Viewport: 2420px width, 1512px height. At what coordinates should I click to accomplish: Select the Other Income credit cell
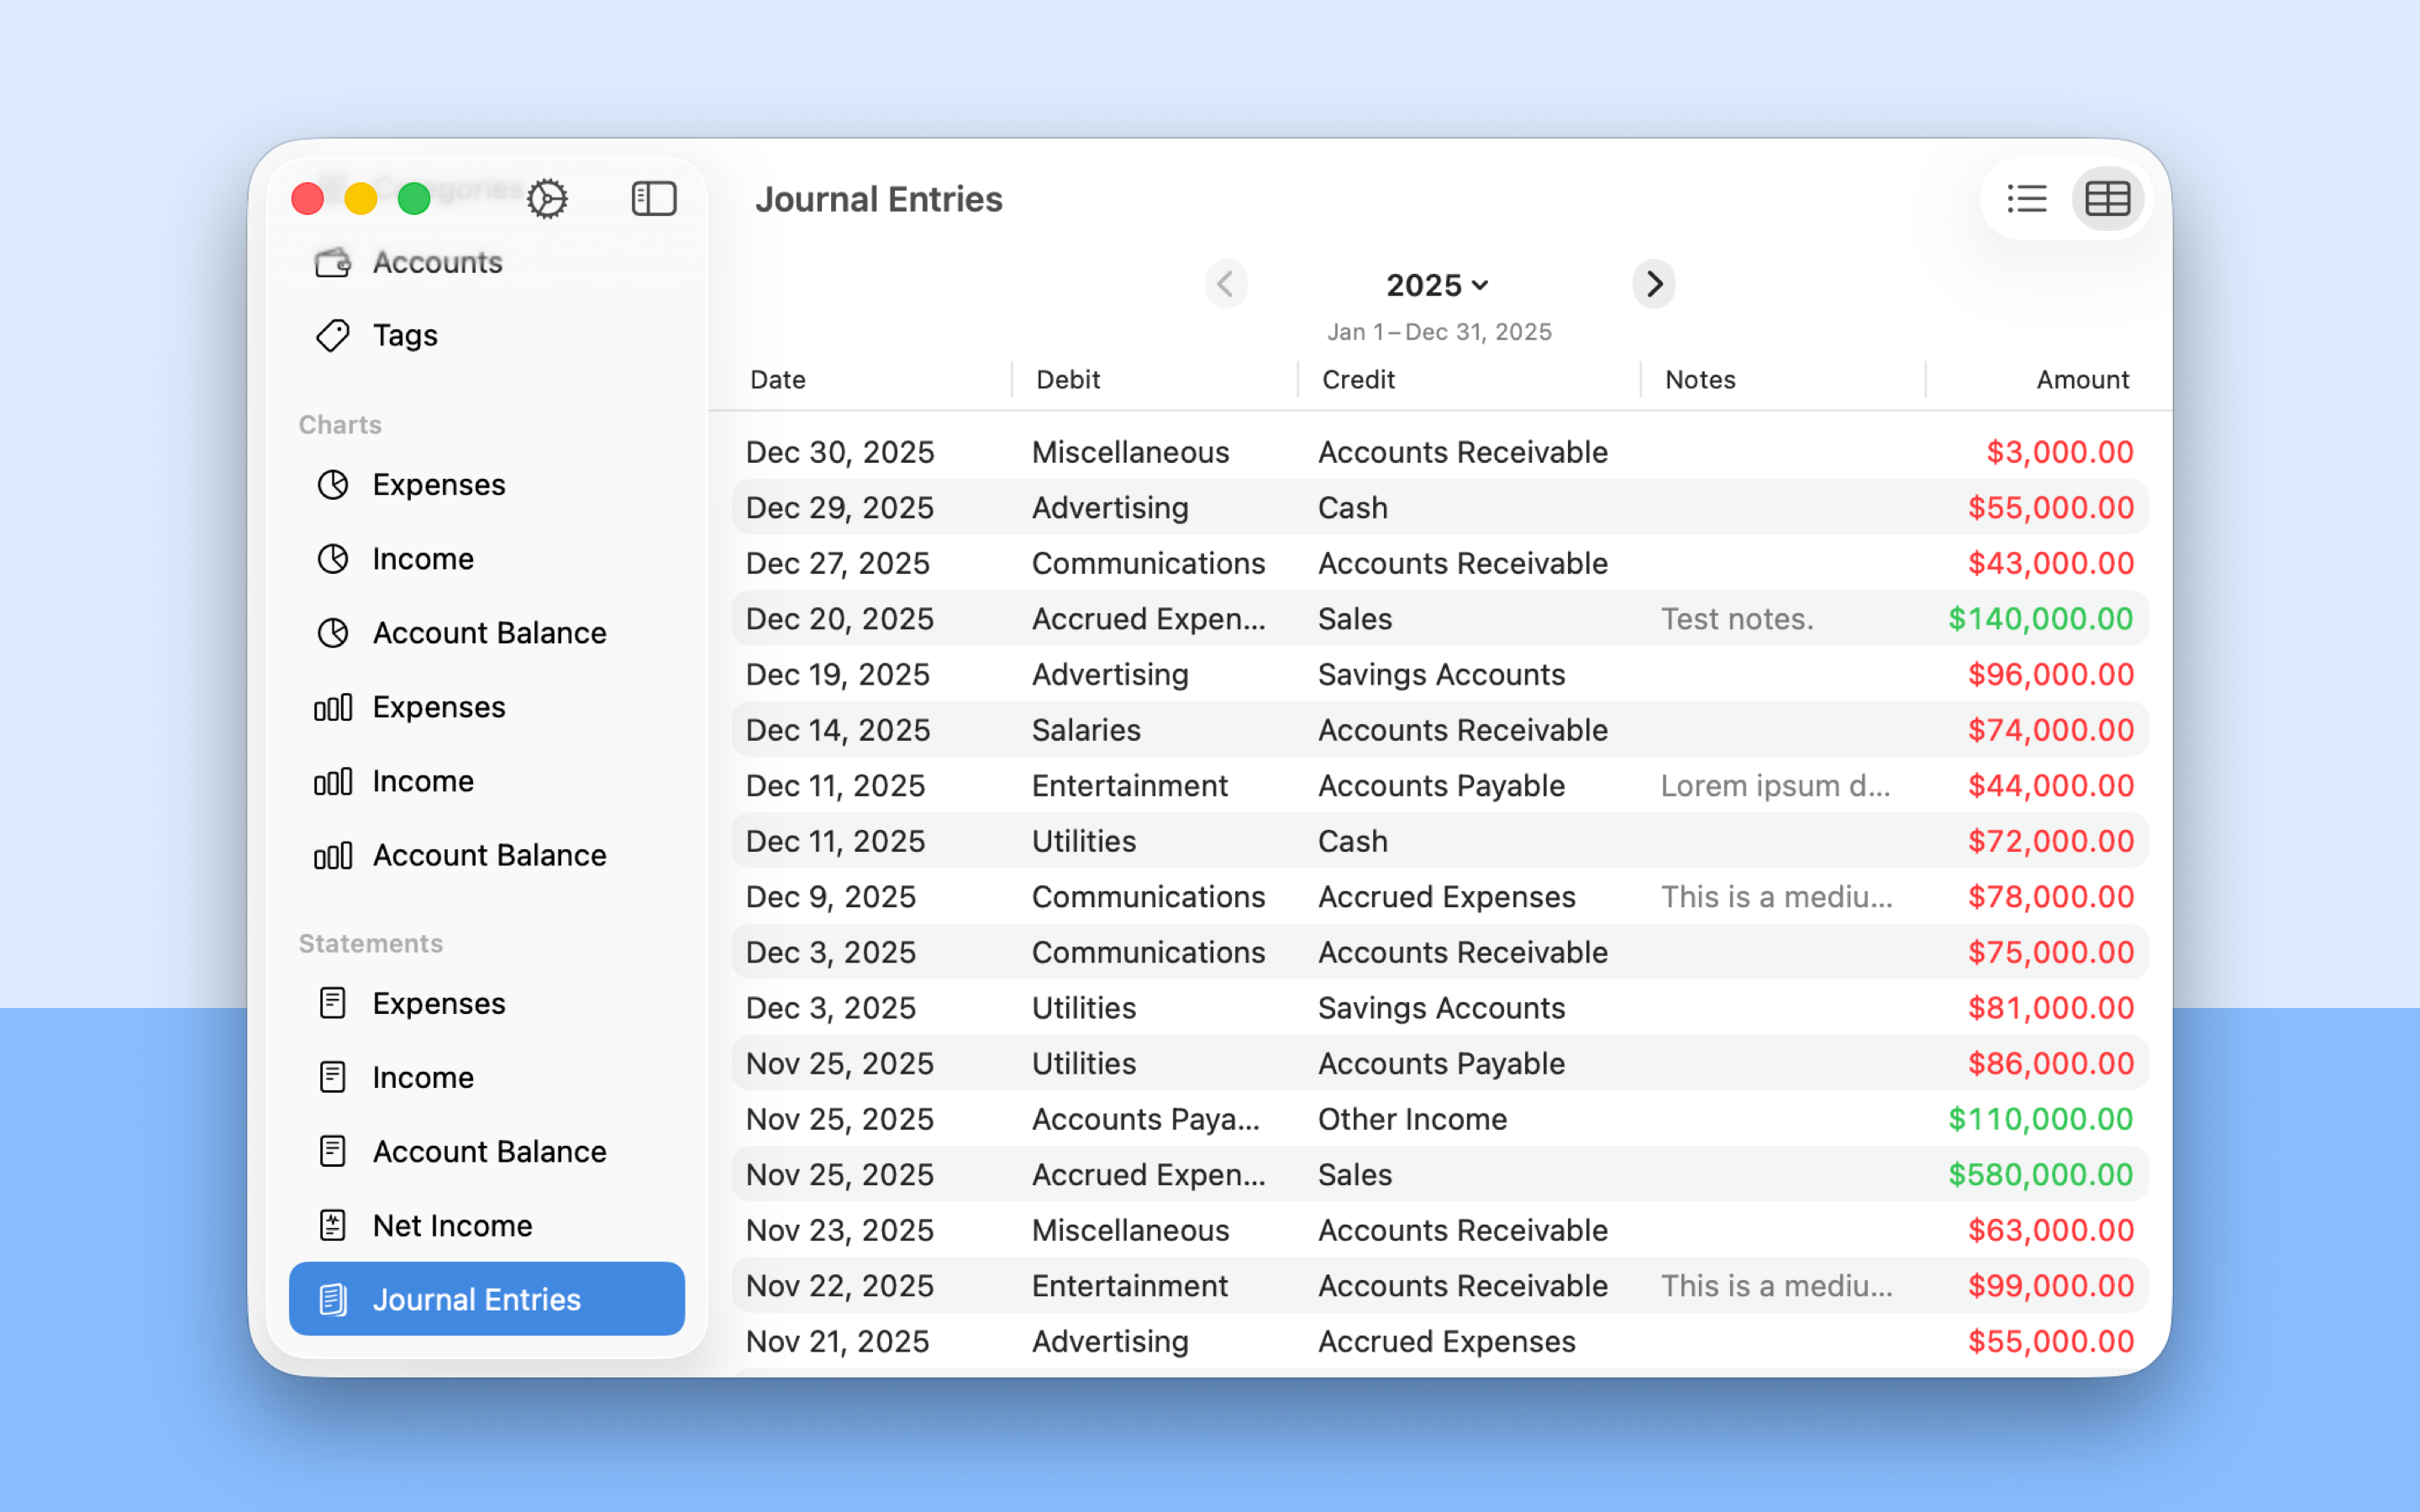[1412, 1119]
